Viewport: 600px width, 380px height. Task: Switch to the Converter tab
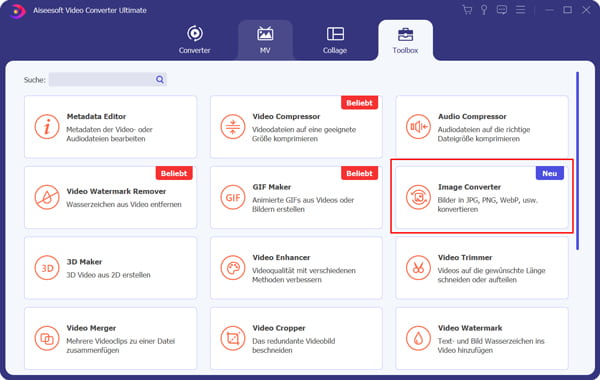[x=194, y=40]
